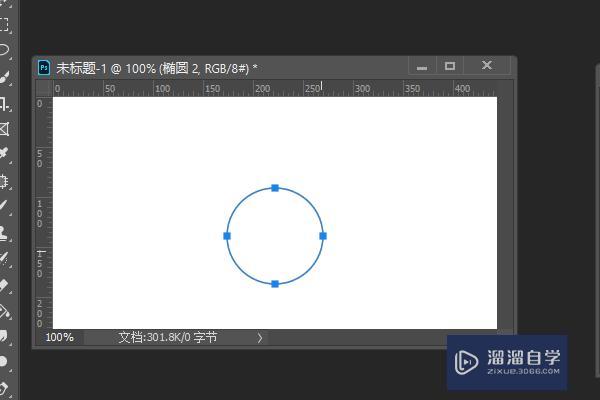This screenshot has height=400, width=600.
Task: Click the document title 未标题-1 @ 100%
Action: [x=106, y=69]
